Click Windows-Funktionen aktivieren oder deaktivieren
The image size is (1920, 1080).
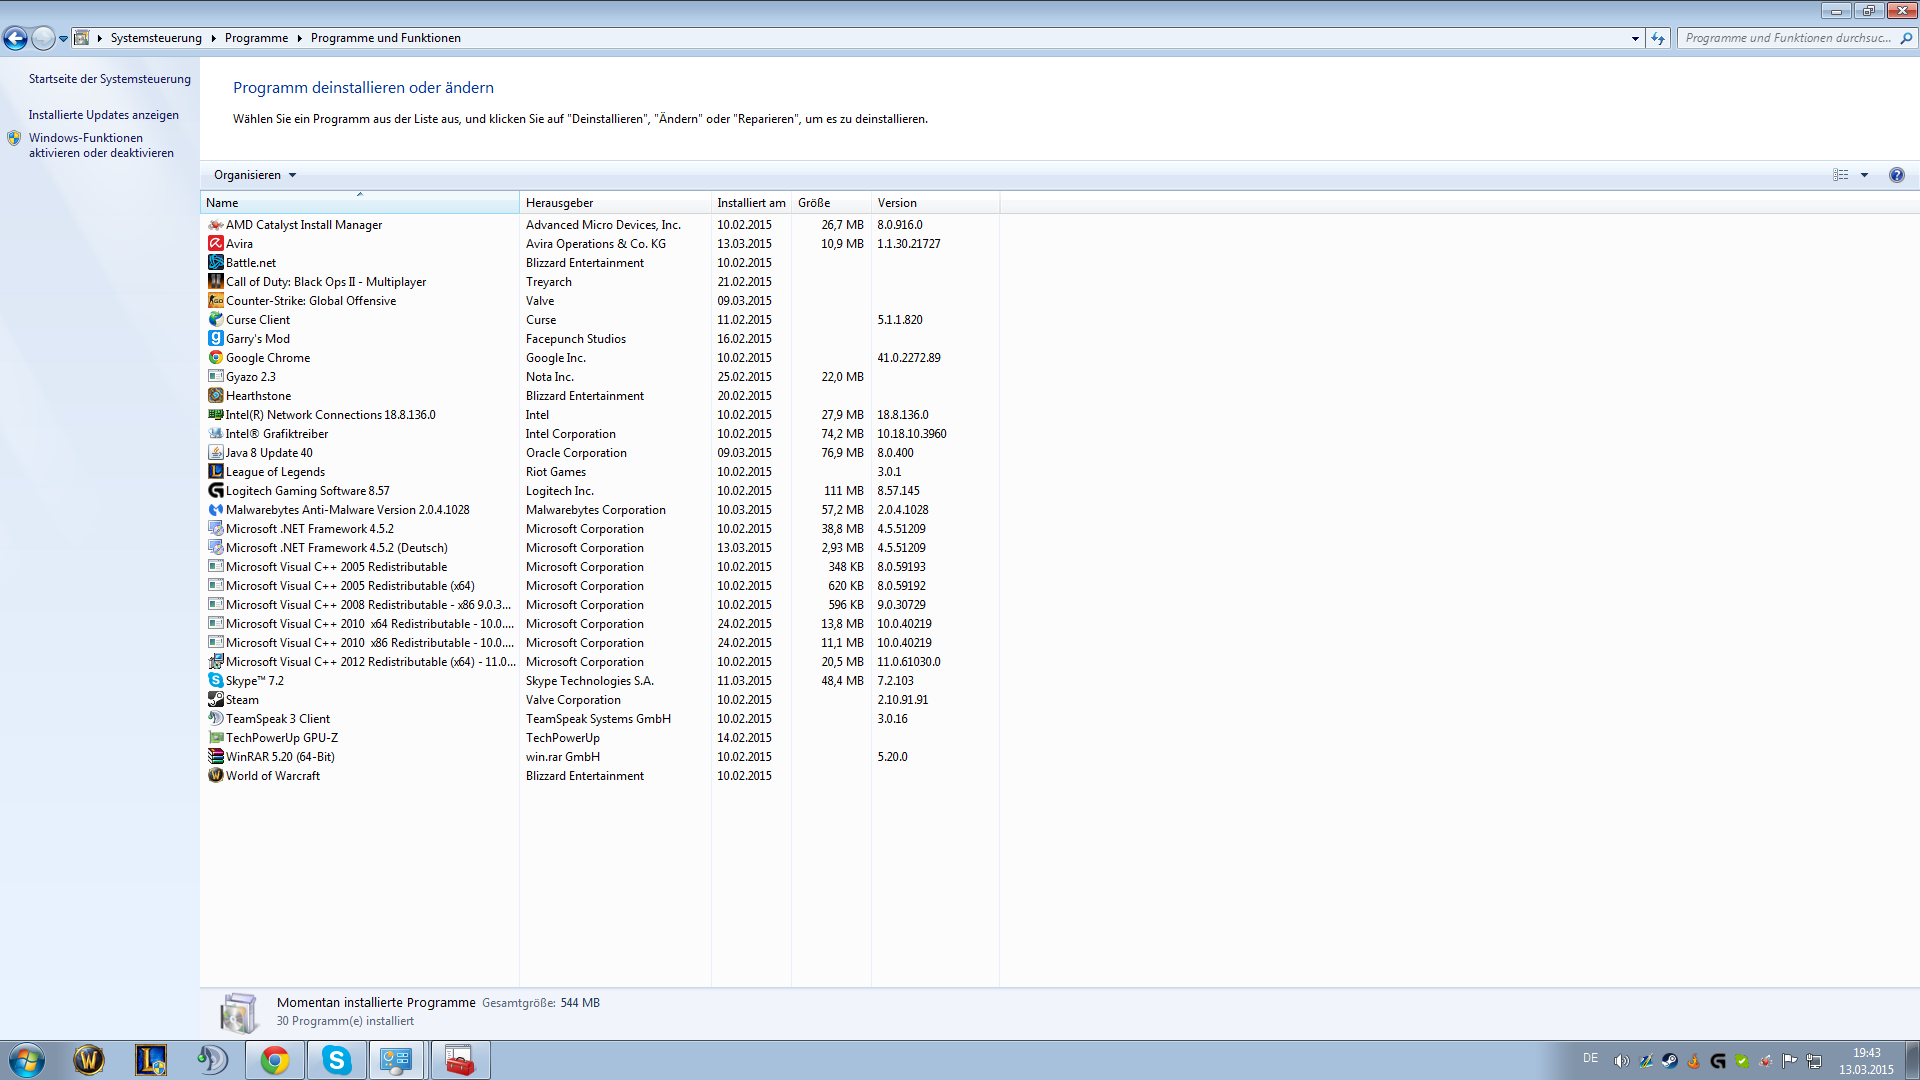pos(100,146)
